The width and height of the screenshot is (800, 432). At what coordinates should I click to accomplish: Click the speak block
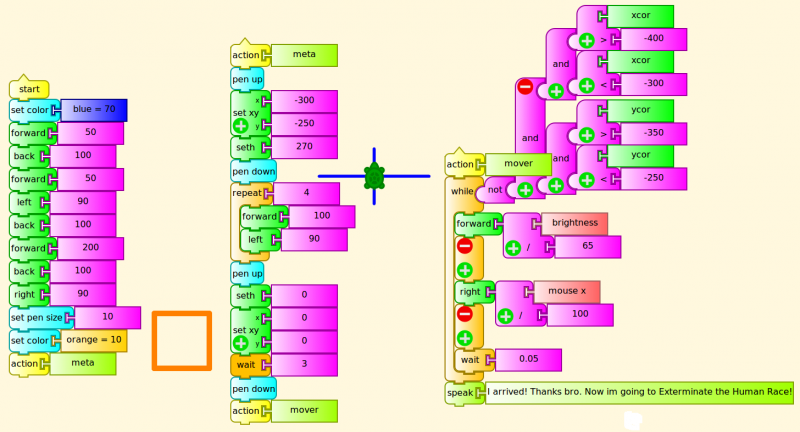click(x=463, y=393)
